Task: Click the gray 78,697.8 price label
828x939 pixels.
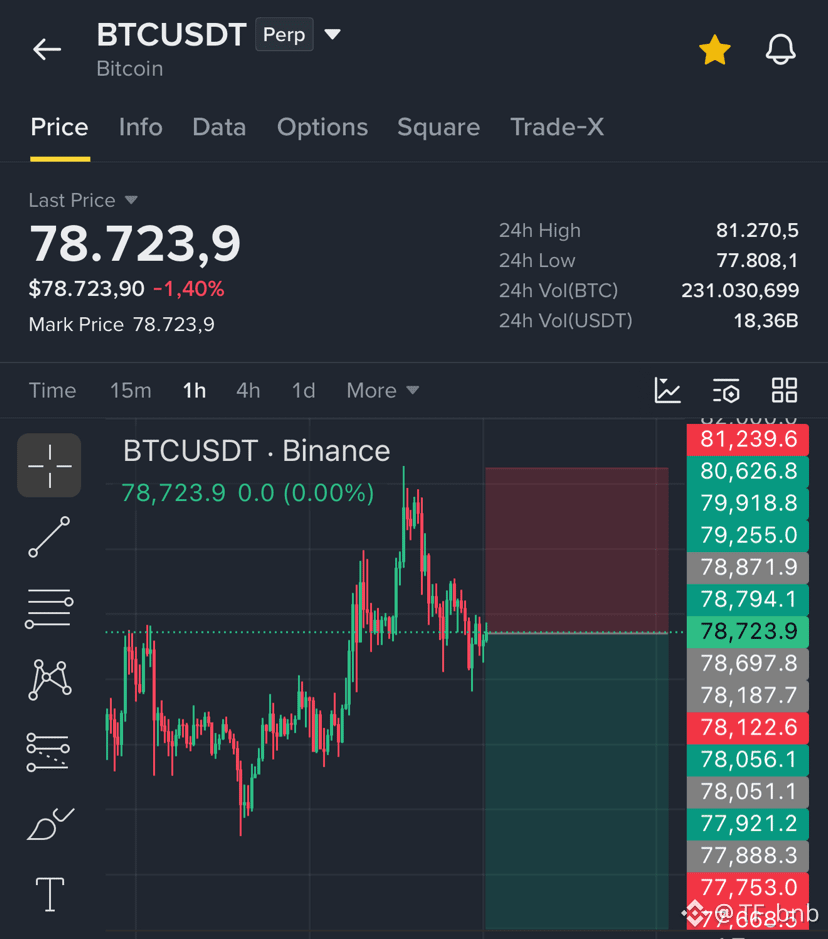Action: [748, 664]
